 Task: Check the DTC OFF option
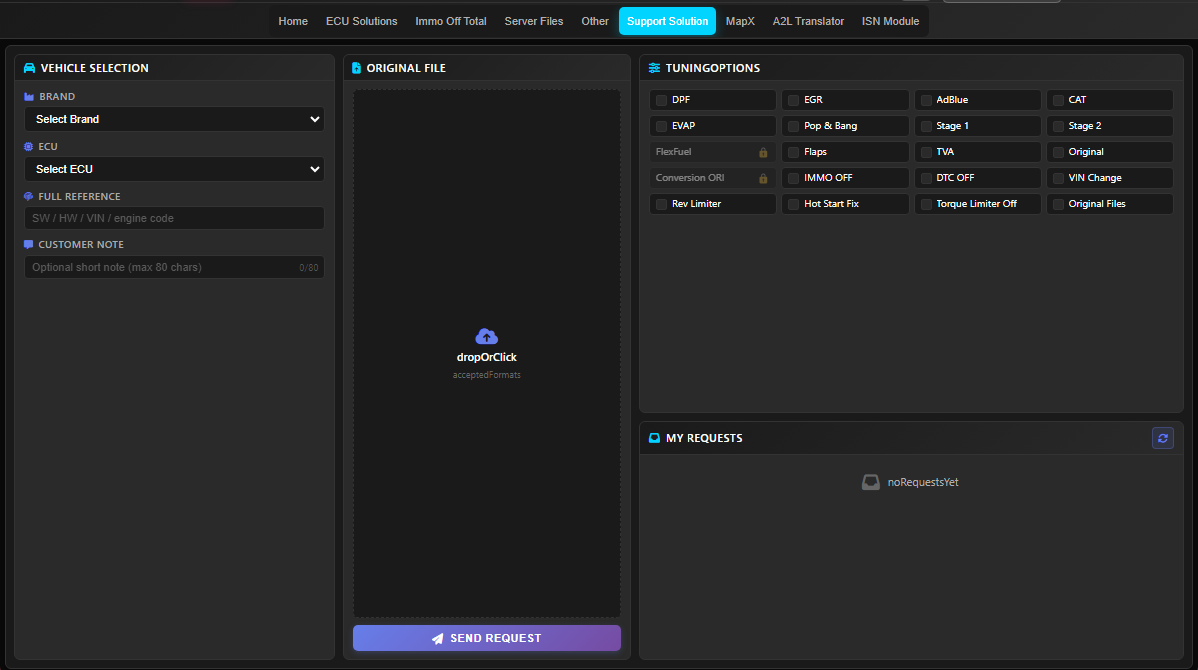[x=926, y=178]
